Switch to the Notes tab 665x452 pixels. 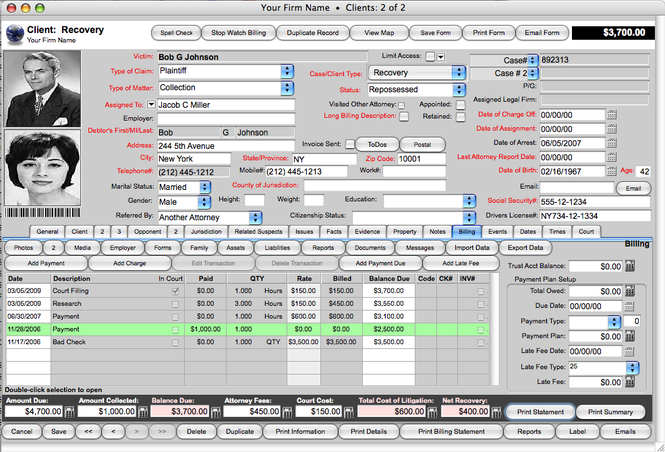point(437,232)
